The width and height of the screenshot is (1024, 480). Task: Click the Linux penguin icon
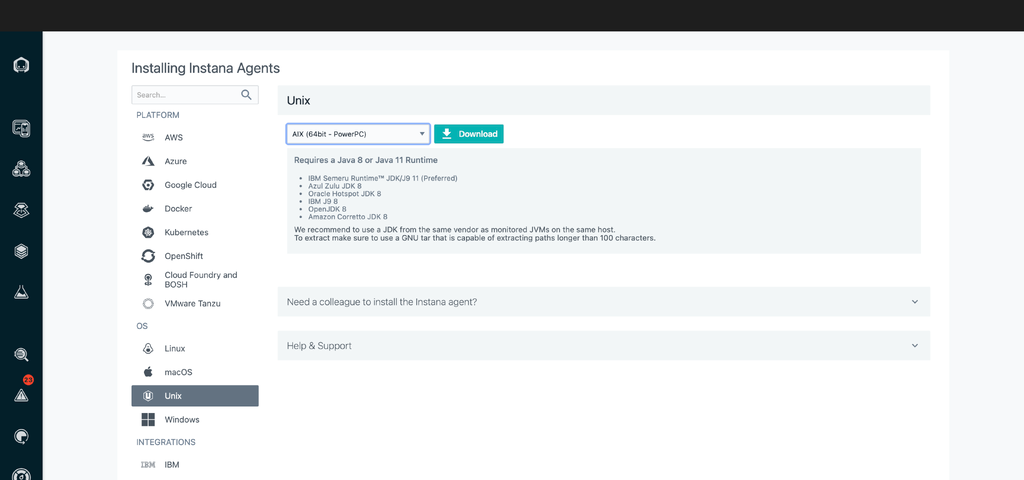148,349
